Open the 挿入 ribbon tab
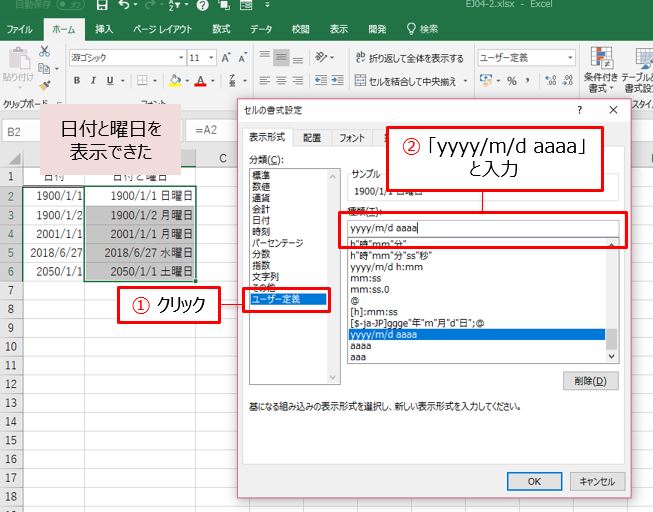Image resolution: width=653 pixels, height=512 pixels. point(104,29)
